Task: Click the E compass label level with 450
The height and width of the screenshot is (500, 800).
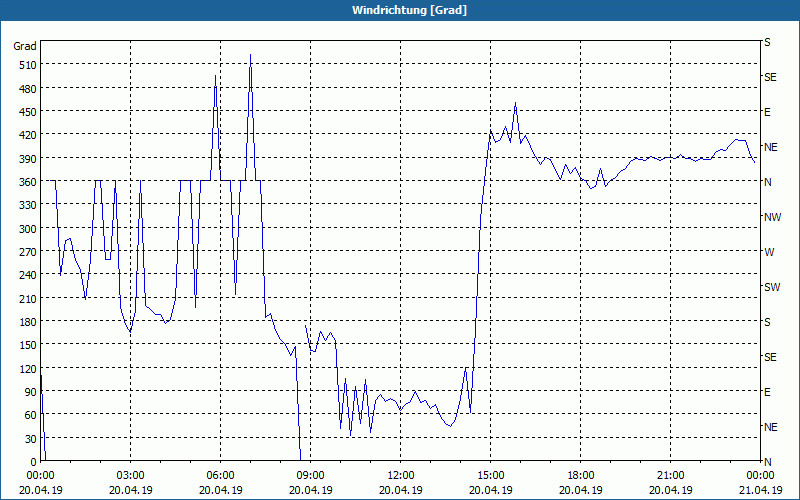Action: coord(767,112)
